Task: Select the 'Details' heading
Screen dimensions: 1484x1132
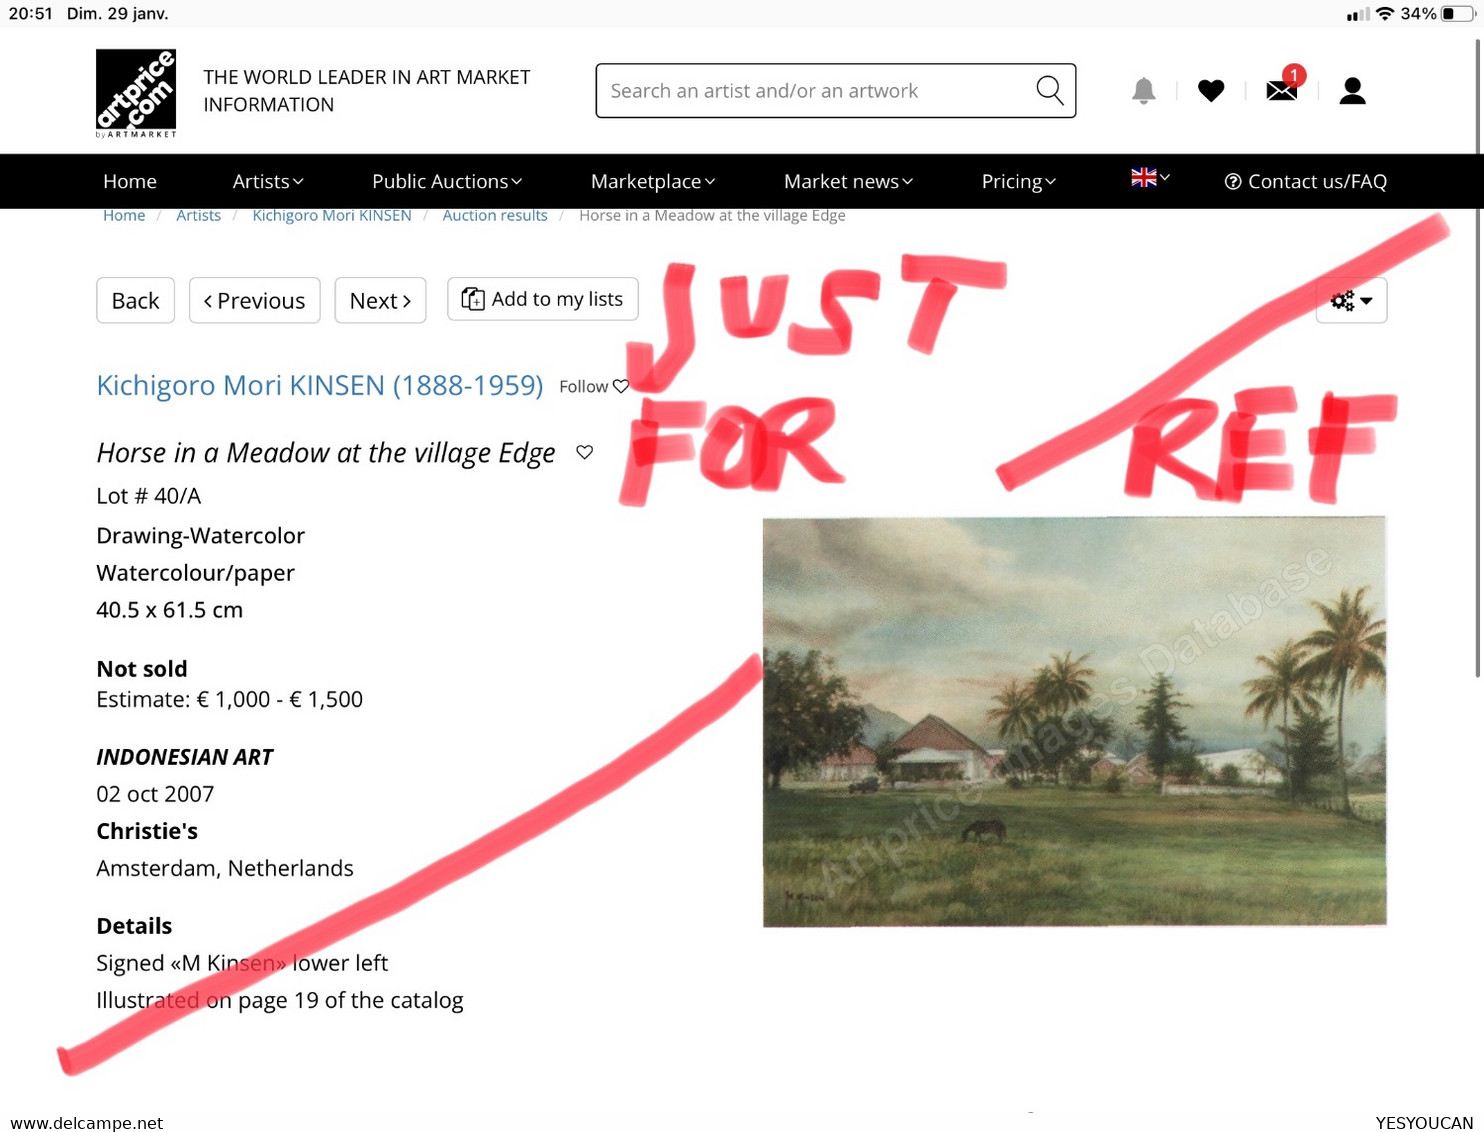Action: click(134, 926)
